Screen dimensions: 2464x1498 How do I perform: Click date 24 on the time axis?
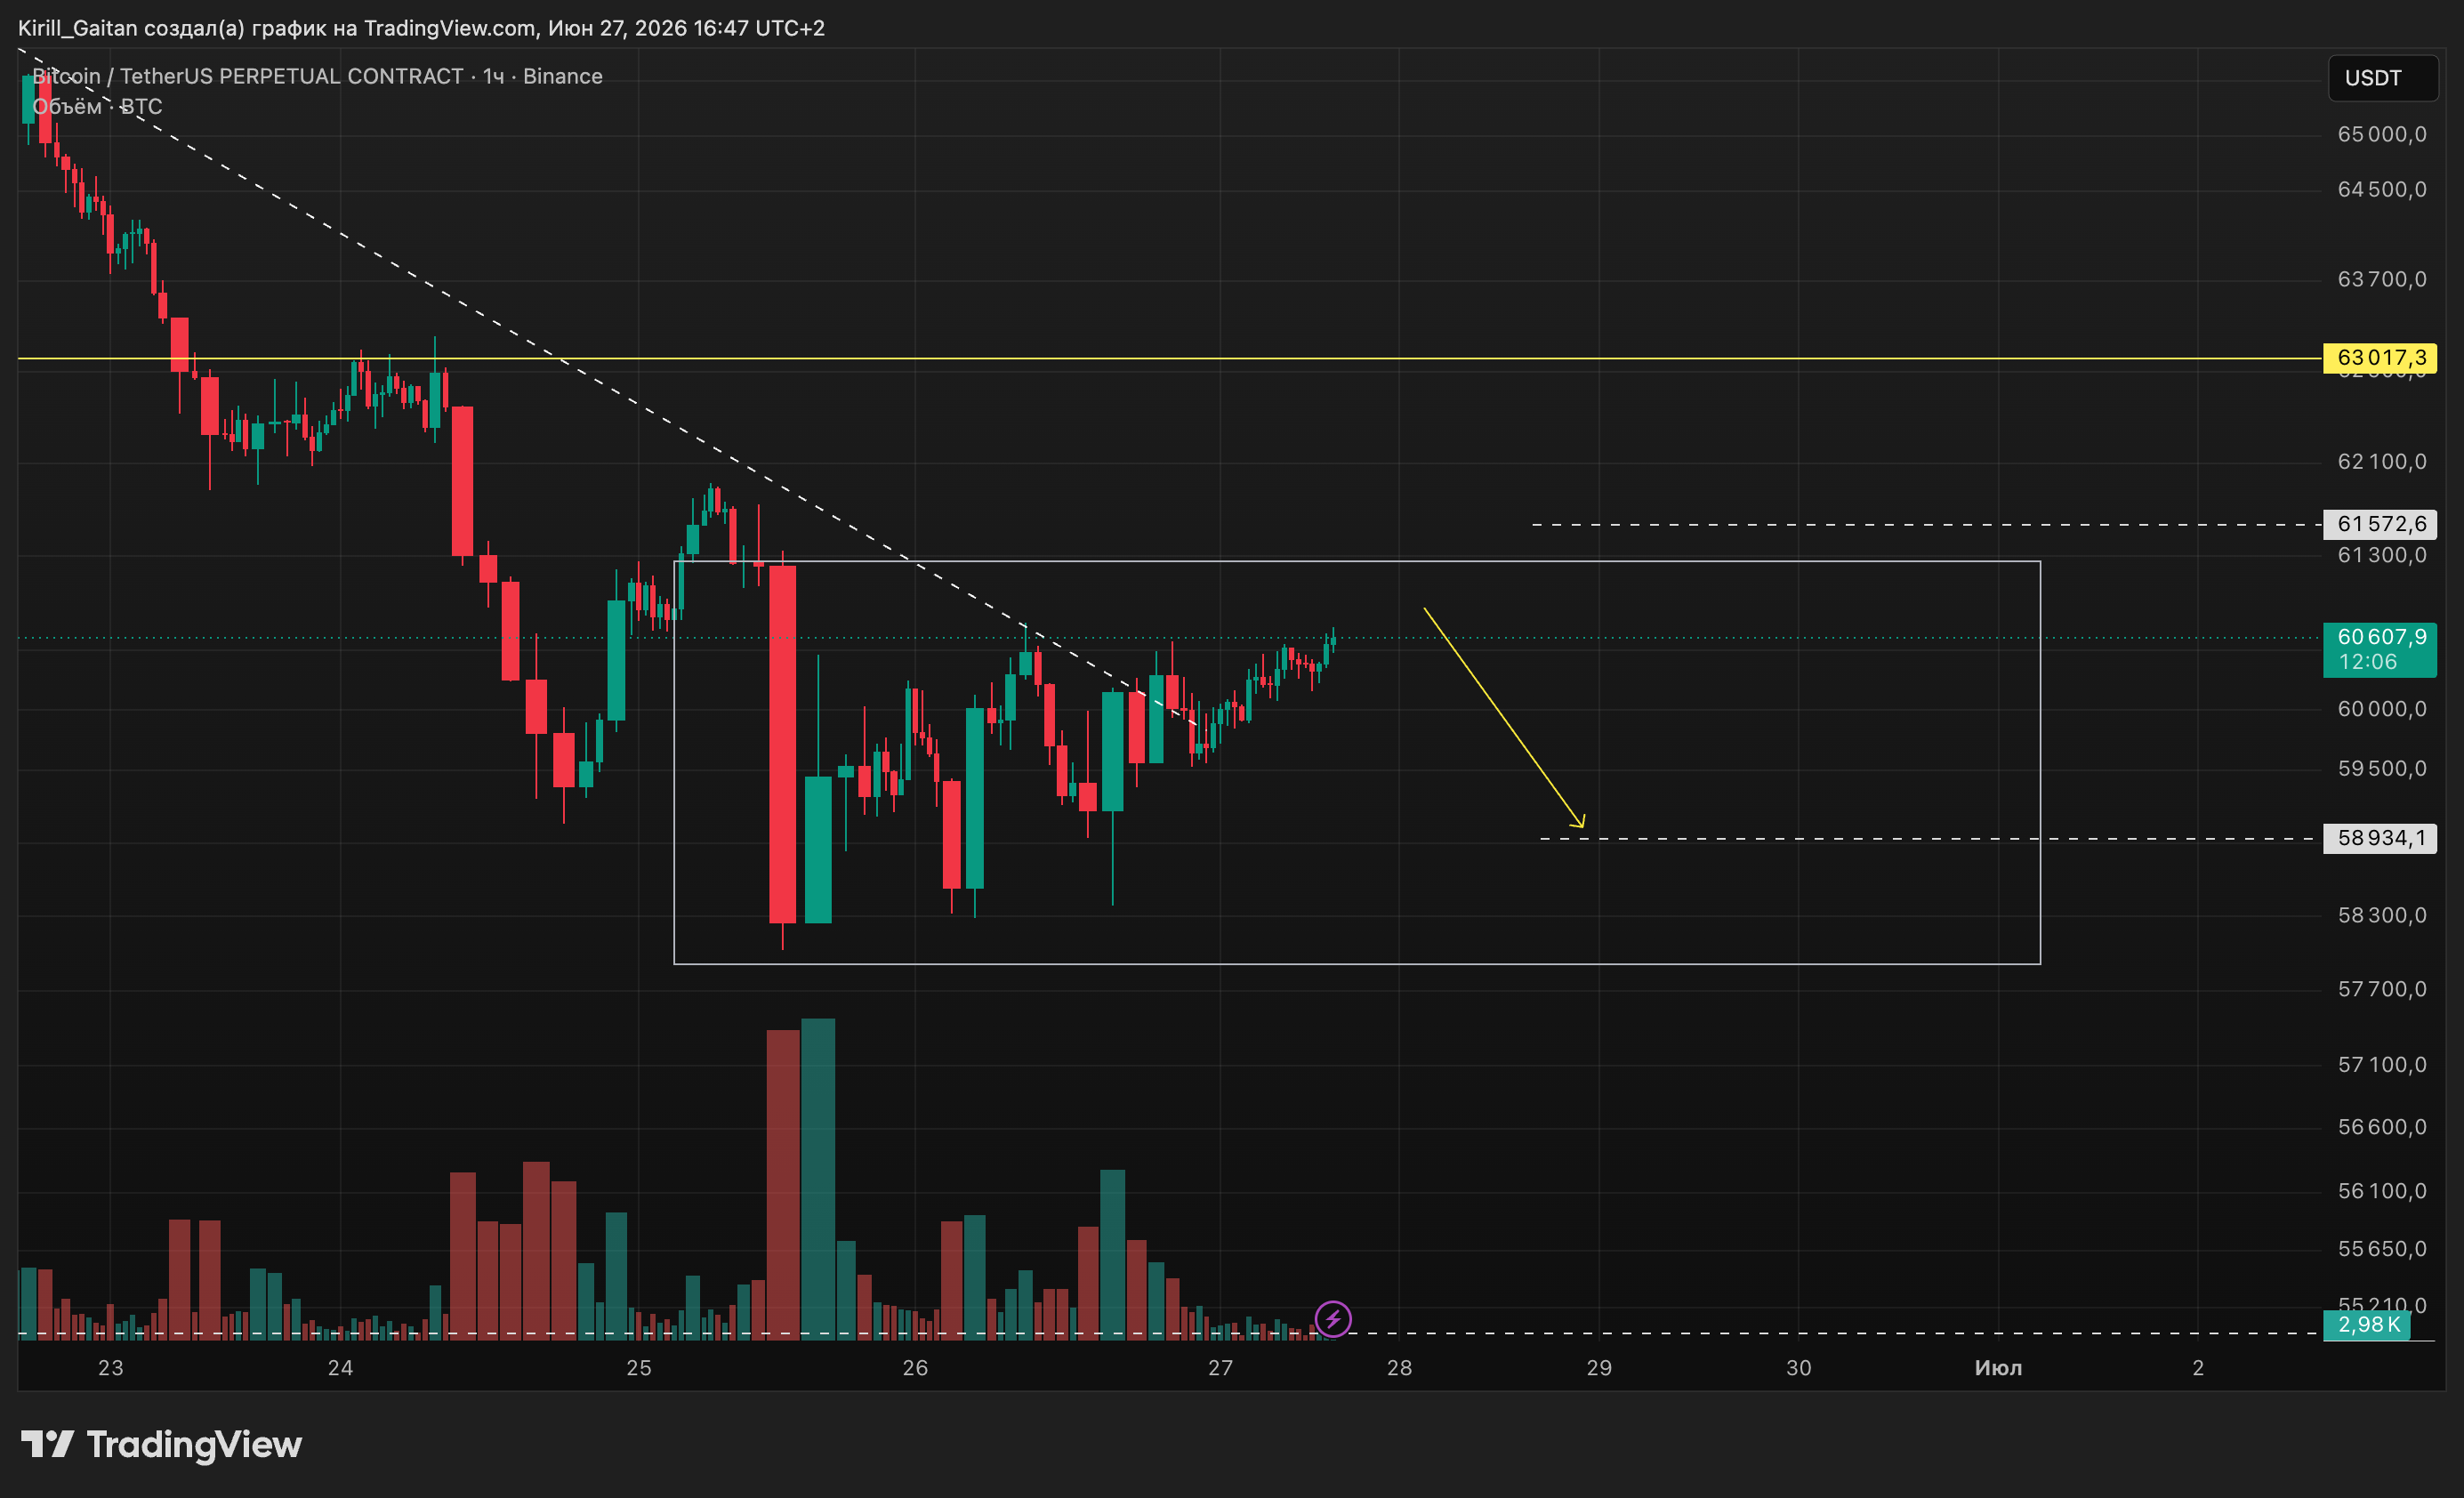tap(340, 1368)
